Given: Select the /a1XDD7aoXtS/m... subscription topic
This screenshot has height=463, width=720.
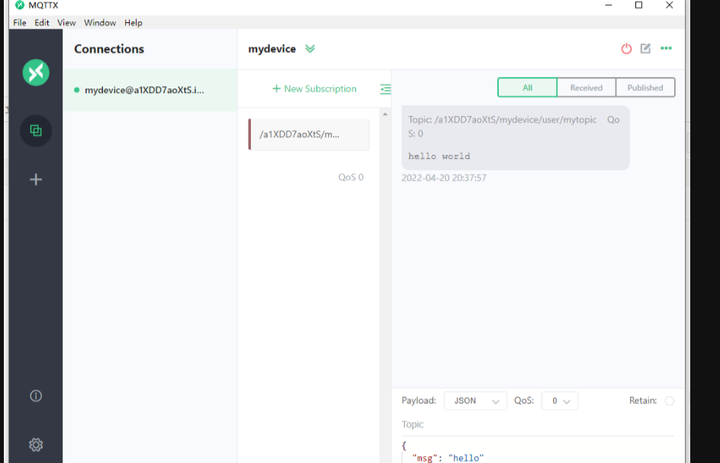Looking at the screenshot, I should click(x=309, y=135).
